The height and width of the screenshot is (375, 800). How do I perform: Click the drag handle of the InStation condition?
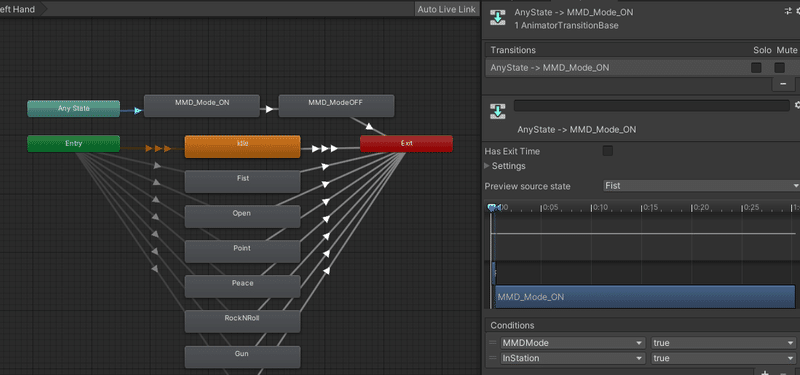click(493, 359)
